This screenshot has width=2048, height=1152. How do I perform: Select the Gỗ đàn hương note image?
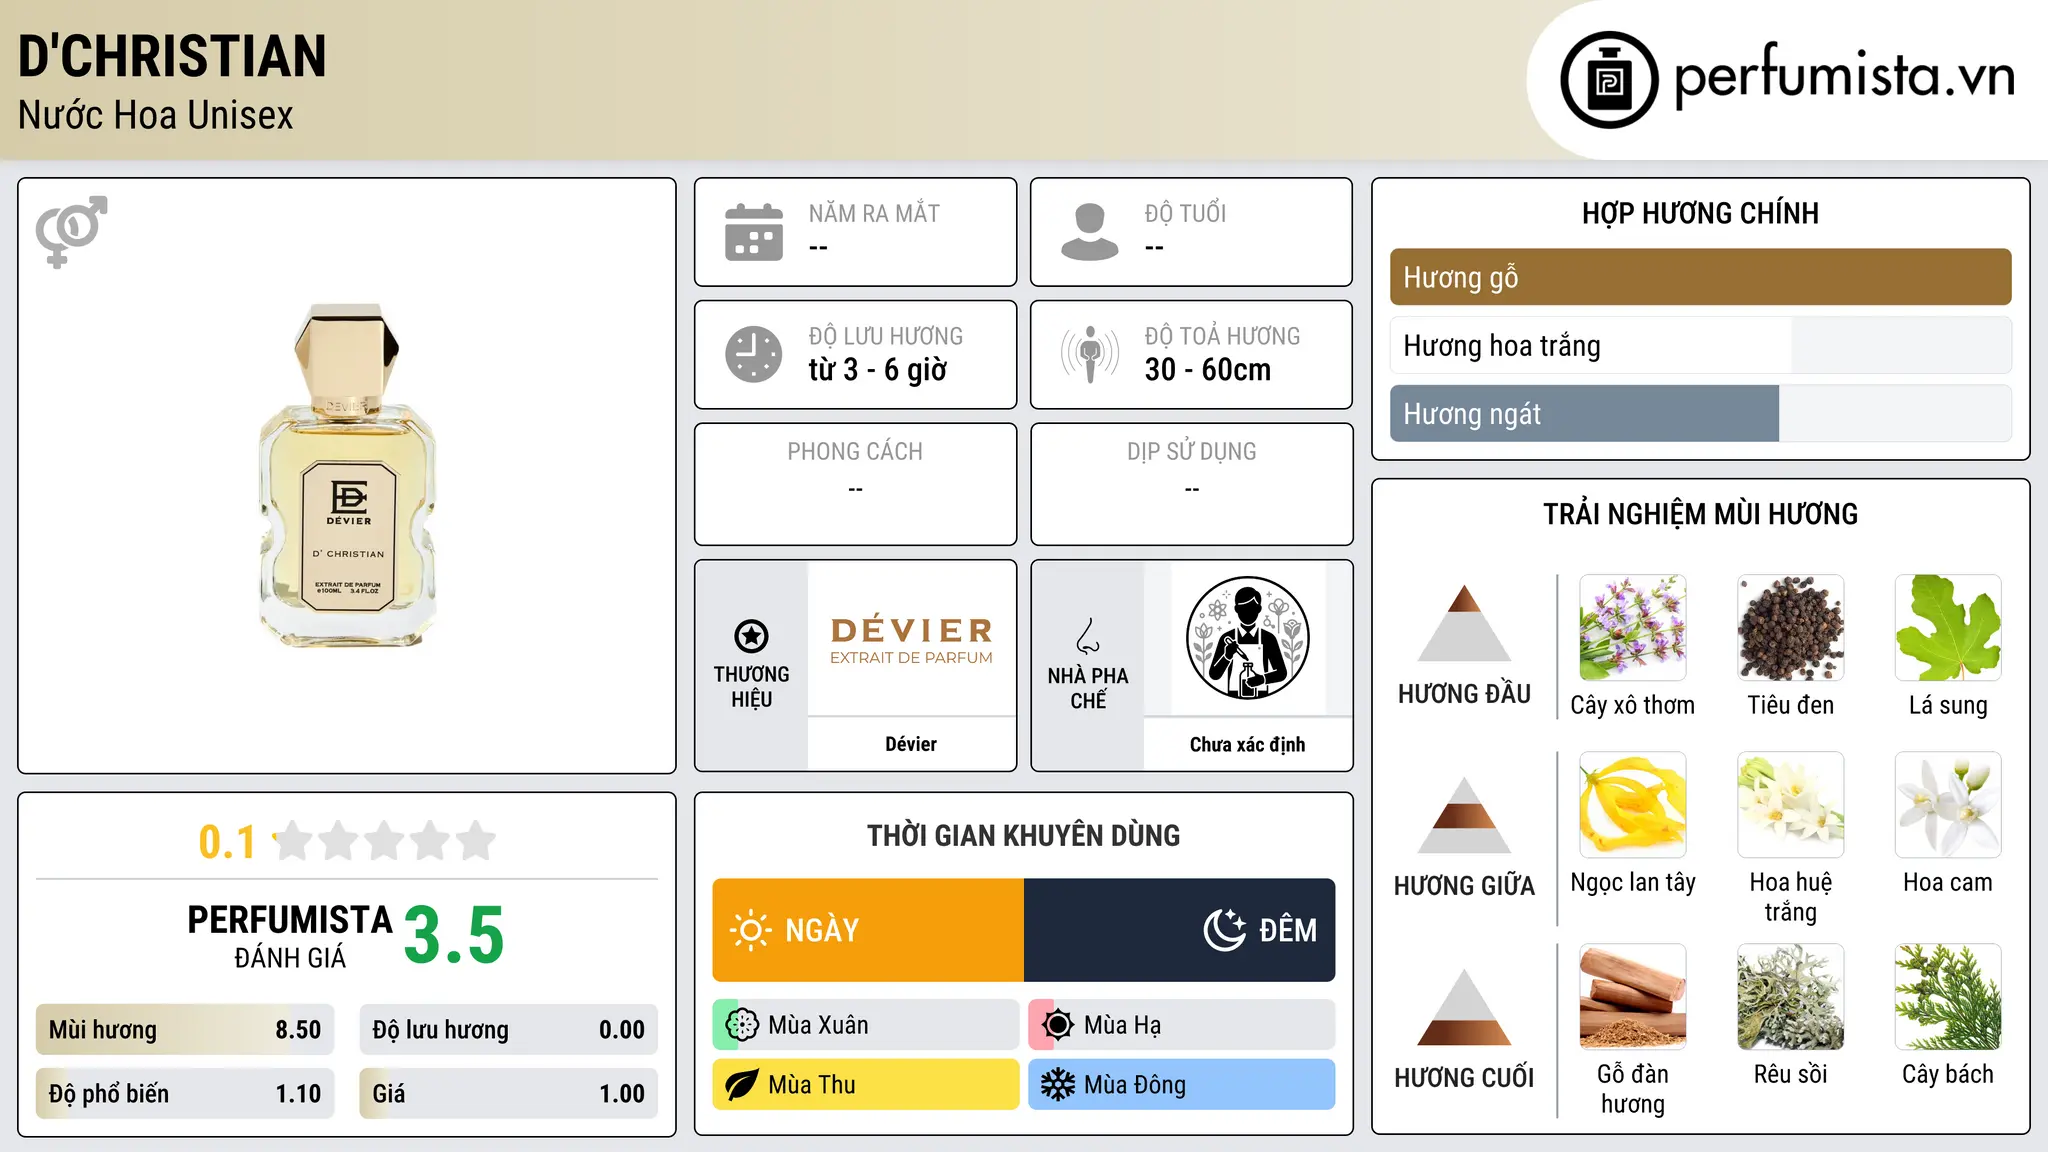coord(1633,997)
